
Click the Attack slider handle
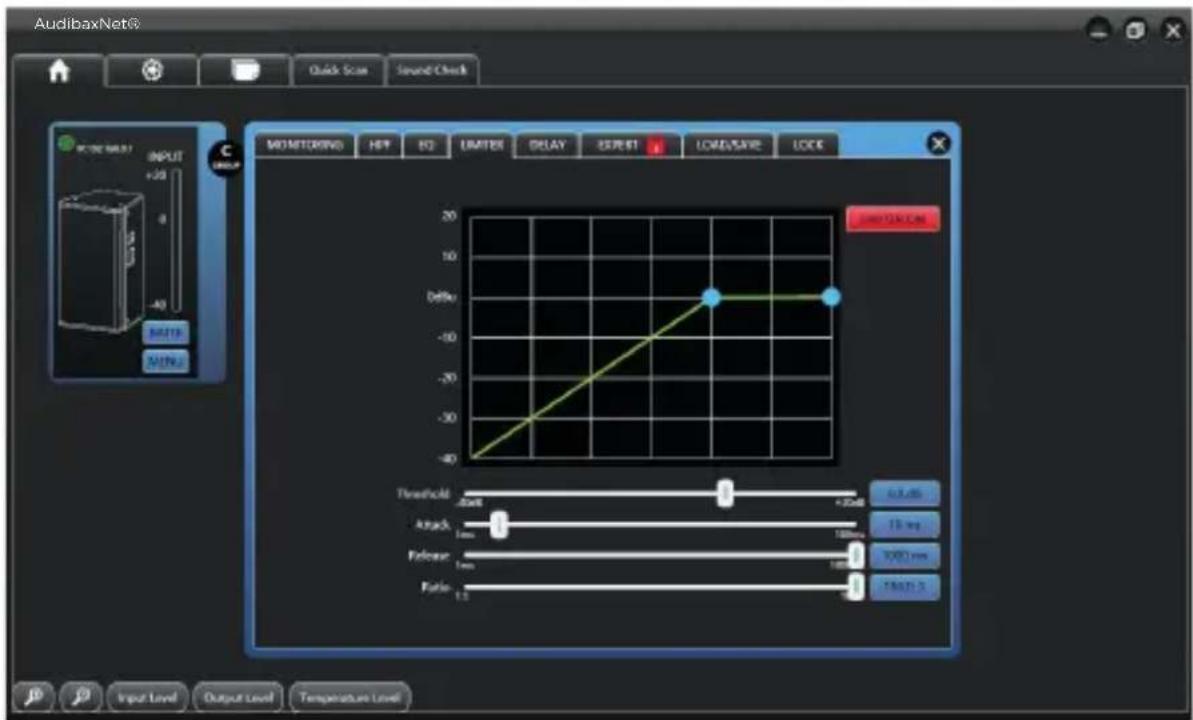[x=499, y=524]
